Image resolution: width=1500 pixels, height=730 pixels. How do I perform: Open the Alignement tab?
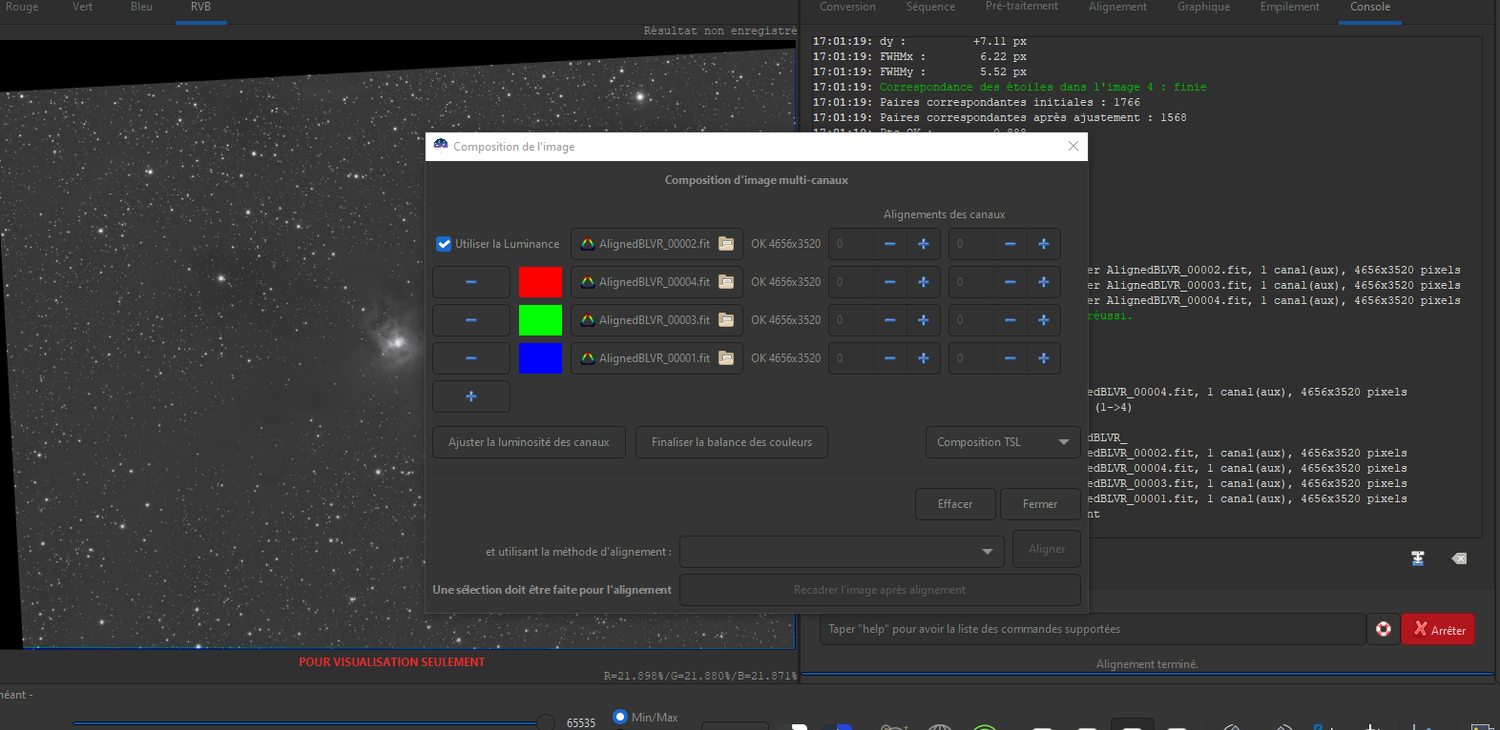[x=1118, y=8]
